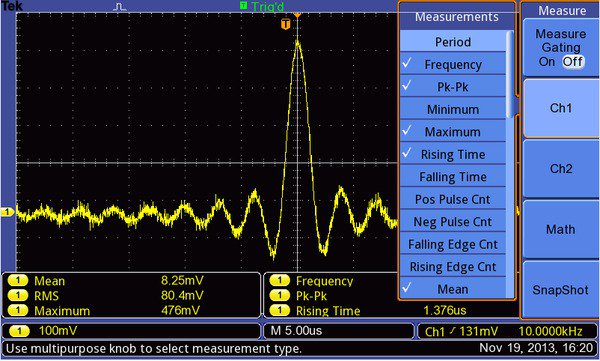
Task: Uncheck the Mean entry in measurements list
Action: tap(453, 289)
